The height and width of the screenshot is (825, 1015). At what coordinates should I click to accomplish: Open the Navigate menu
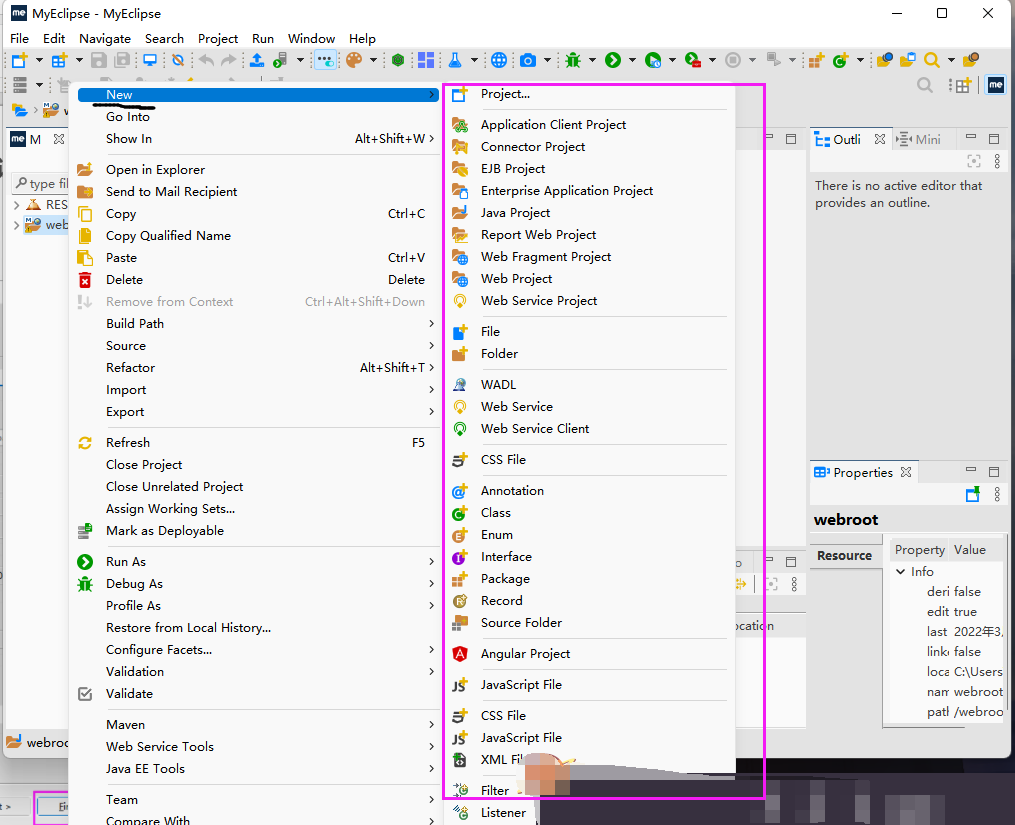[105, 39]
